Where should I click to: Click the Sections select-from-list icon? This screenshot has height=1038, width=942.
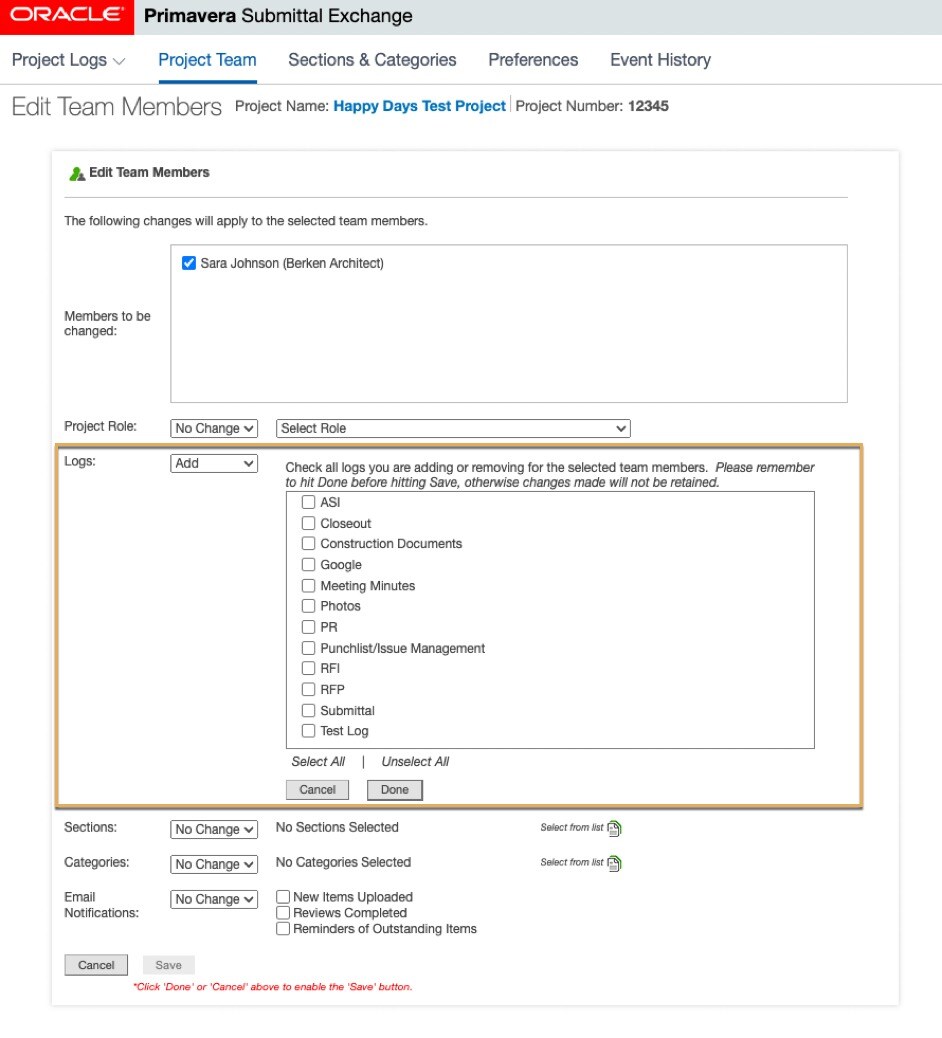614,828
